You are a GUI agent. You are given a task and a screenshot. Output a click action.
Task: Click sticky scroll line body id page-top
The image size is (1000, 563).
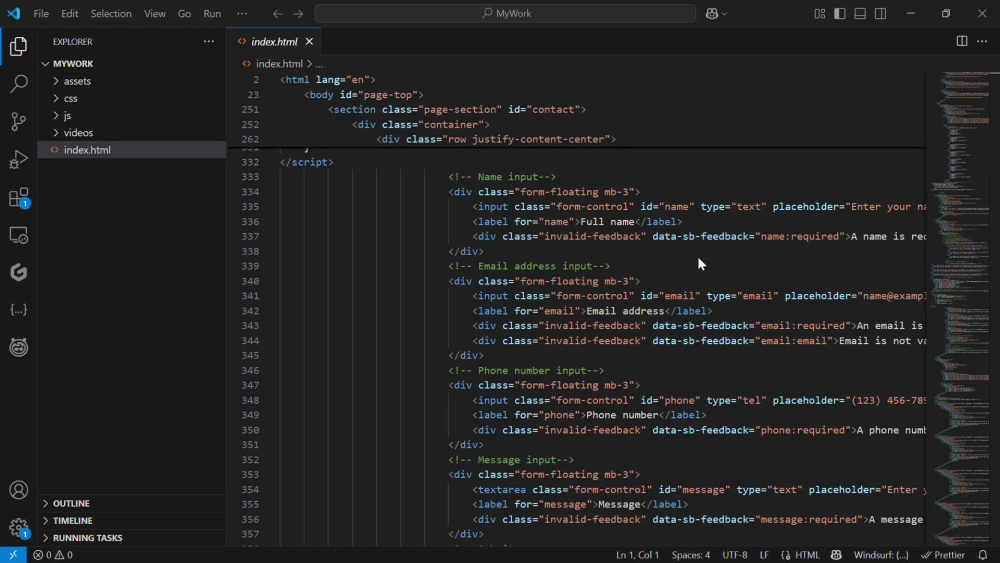tap(364, 94)
